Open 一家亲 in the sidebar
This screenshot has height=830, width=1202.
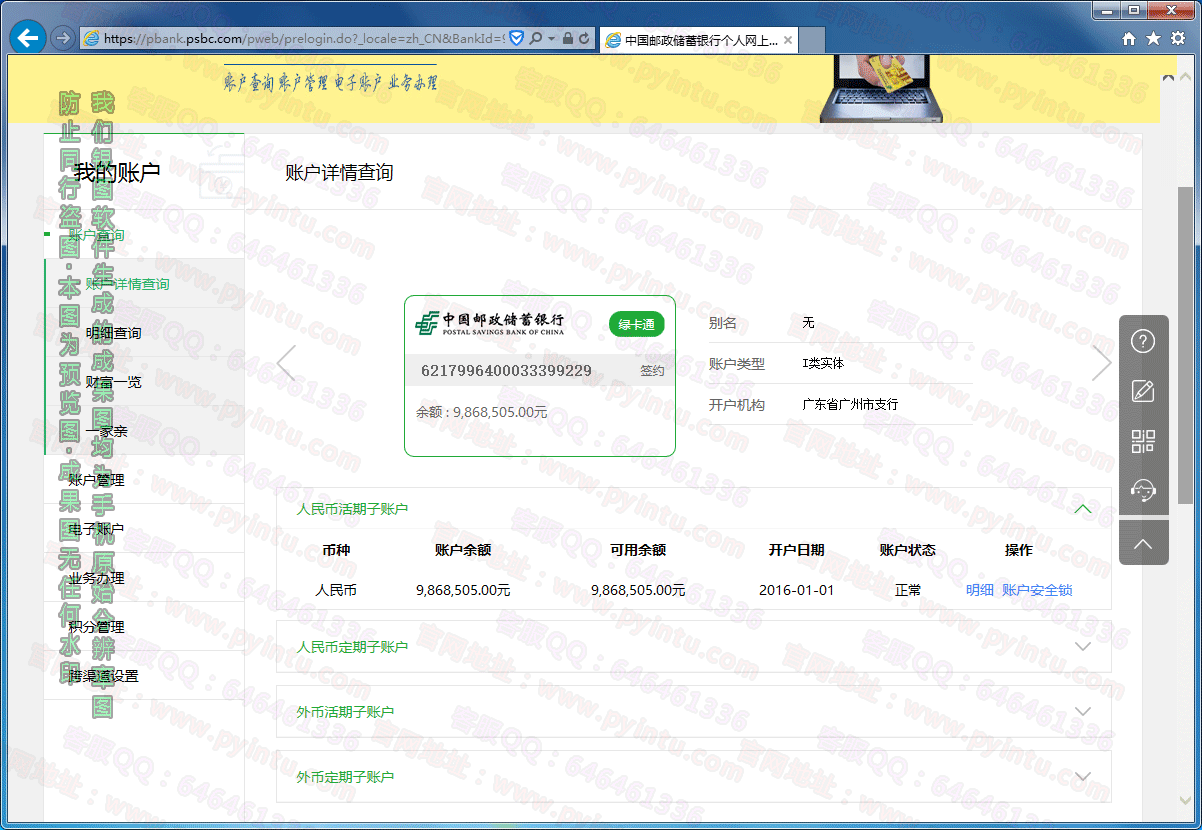pyautogui.click(x=106, y=431)
